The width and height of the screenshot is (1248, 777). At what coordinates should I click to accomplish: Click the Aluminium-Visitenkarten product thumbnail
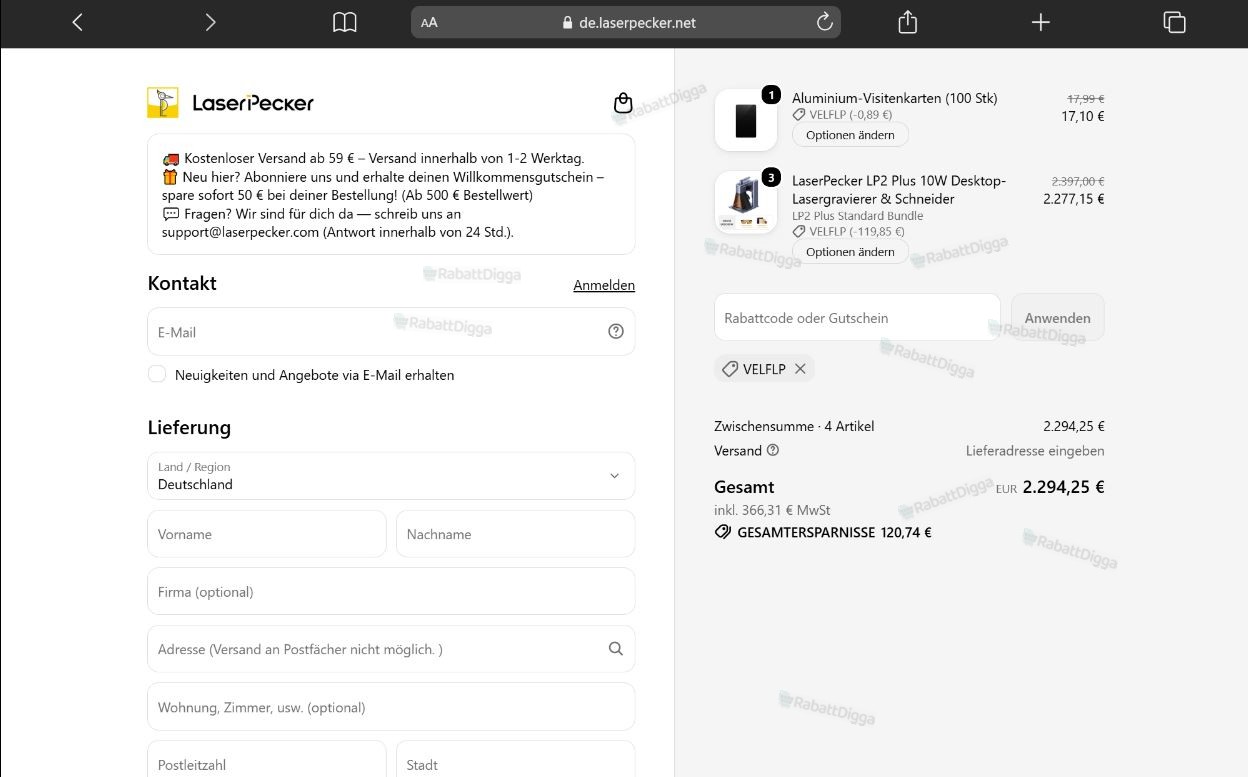tap(746, 120)
